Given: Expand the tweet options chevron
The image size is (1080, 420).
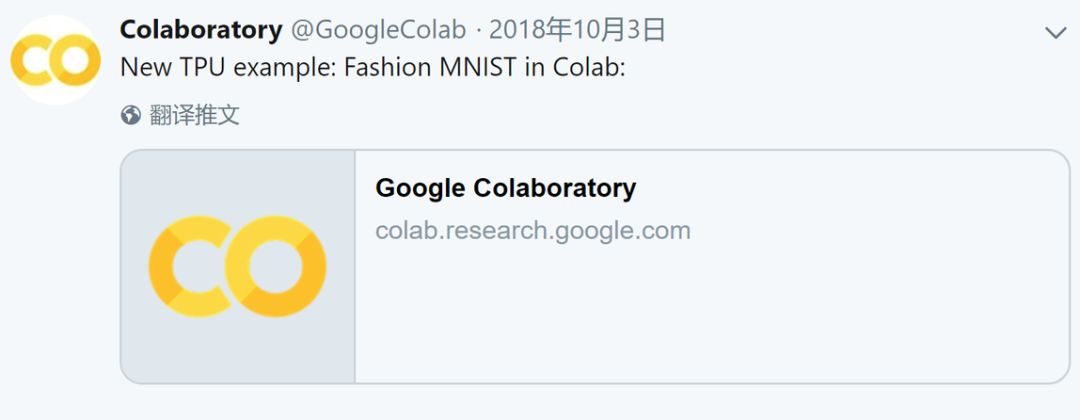Looking at the screenshot, I should tap(1055, 33).
